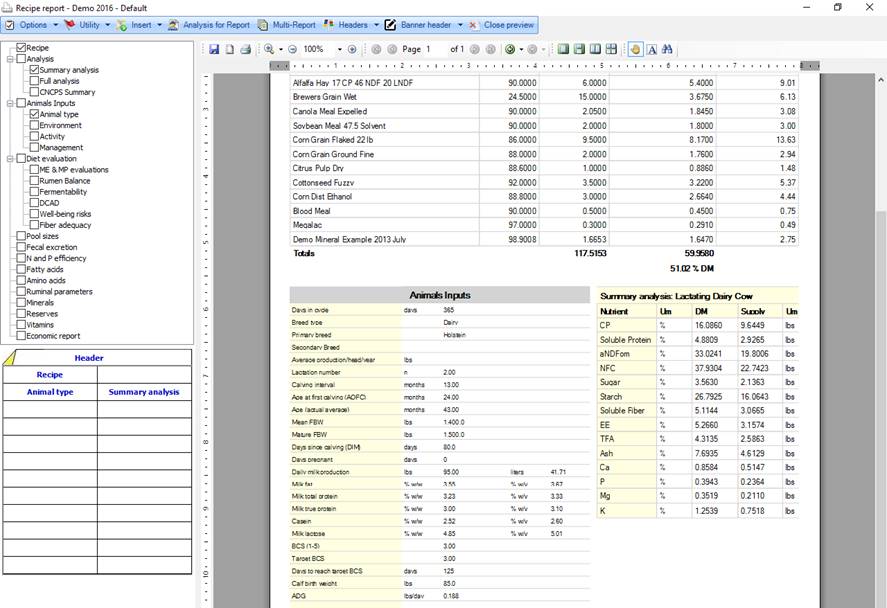Uncheck the Animal type checkbox

pyautogui.click(x=34, y=114)
